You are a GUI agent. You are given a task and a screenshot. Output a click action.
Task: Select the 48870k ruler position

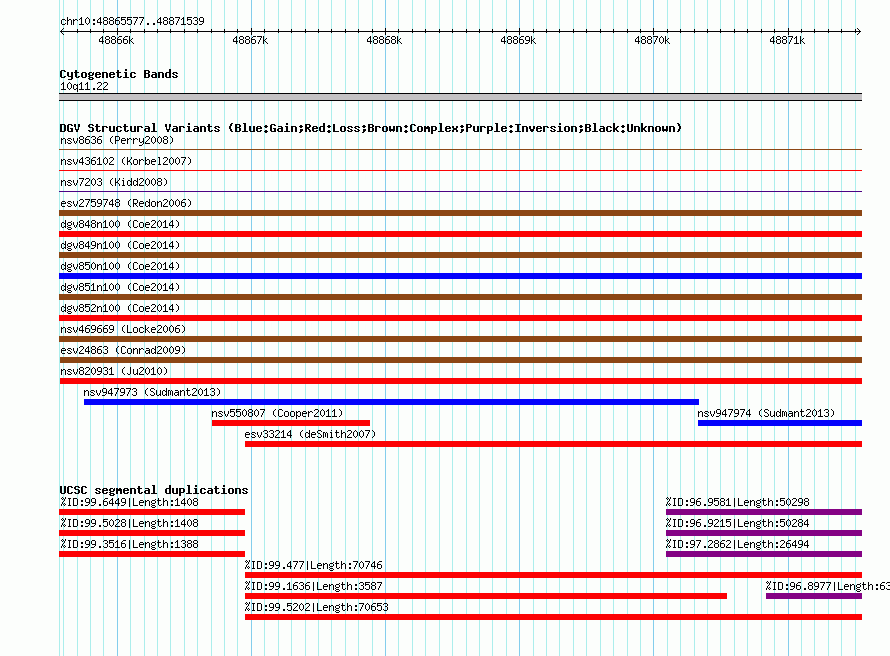652,40
